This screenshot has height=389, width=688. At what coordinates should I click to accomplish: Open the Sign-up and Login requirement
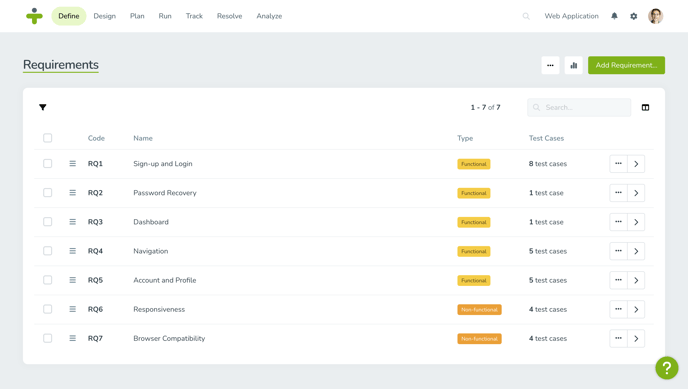point(163,164)
